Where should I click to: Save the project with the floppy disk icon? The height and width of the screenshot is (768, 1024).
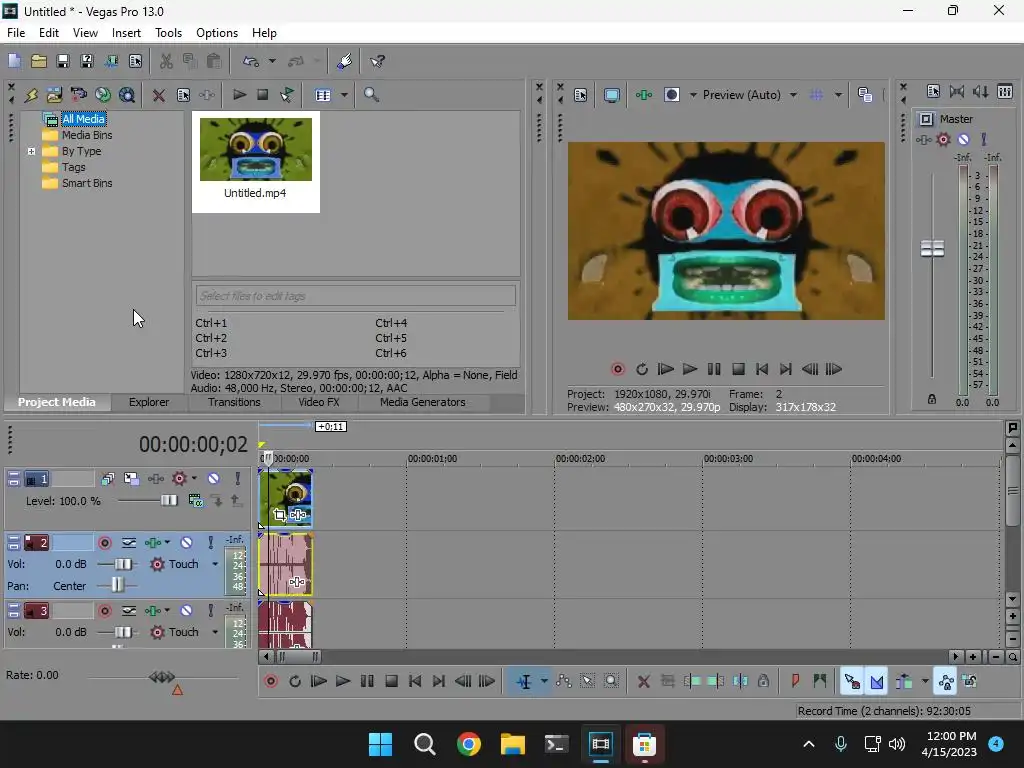pyautogui.click(x=63, y=61)
